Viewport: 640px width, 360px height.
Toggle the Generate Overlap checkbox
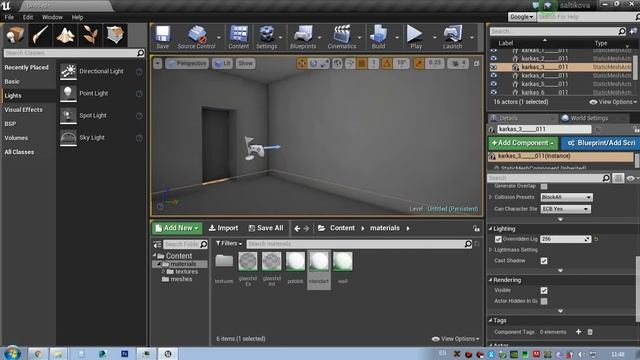(544, 186)
